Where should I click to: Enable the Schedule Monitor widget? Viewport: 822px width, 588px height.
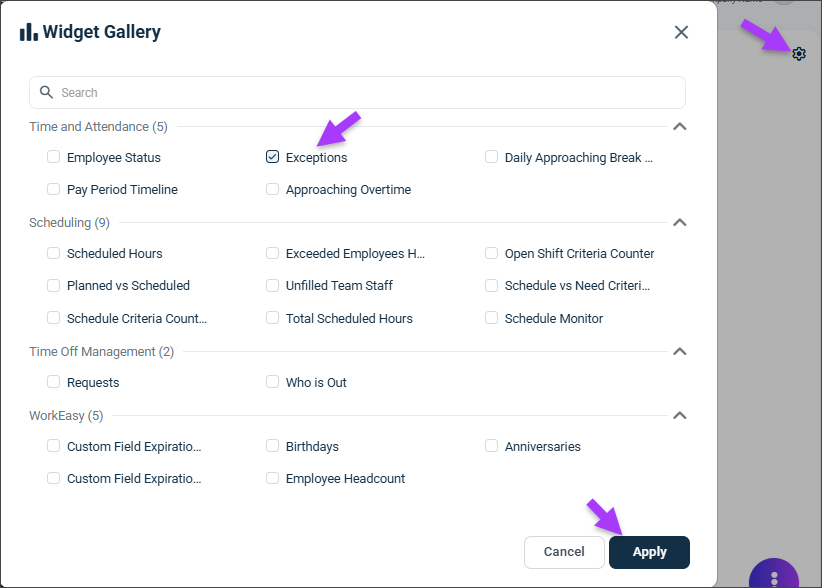[491, 318]
